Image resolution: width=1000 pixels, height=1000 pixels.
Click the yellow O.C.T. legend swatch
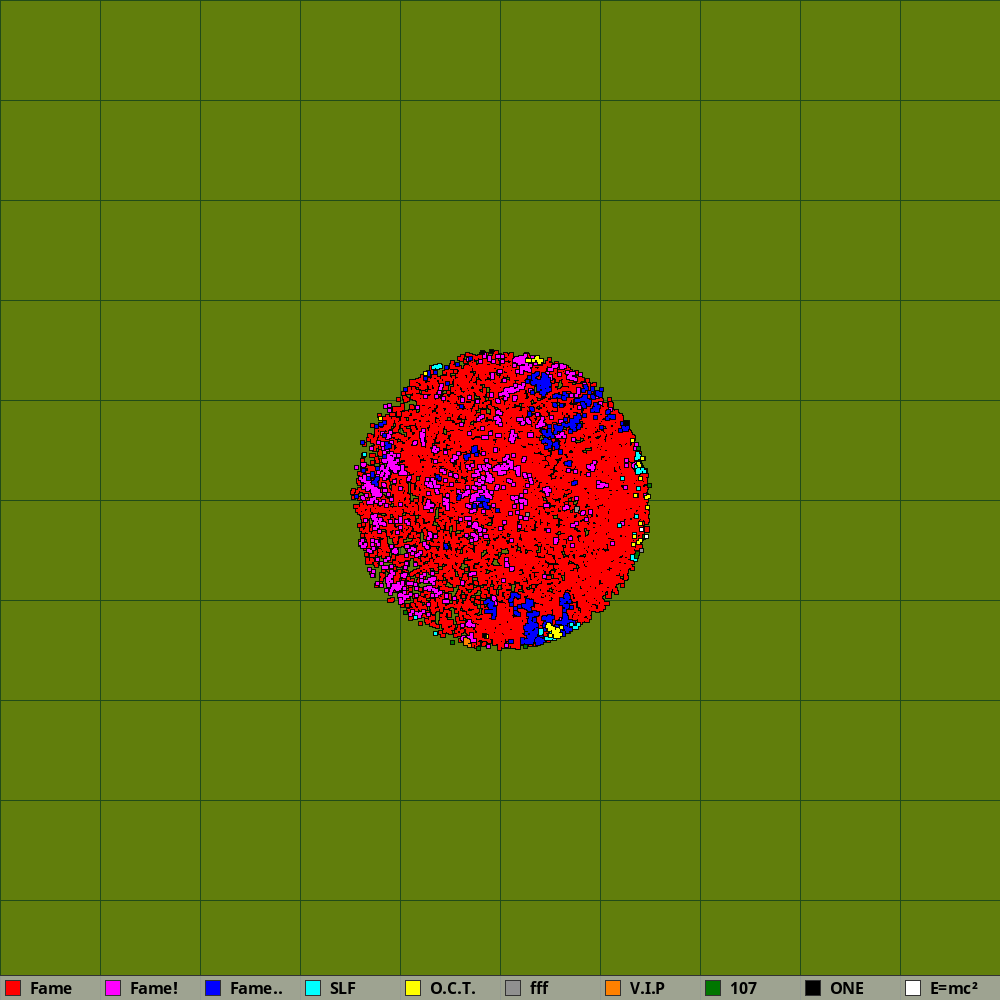413,988
